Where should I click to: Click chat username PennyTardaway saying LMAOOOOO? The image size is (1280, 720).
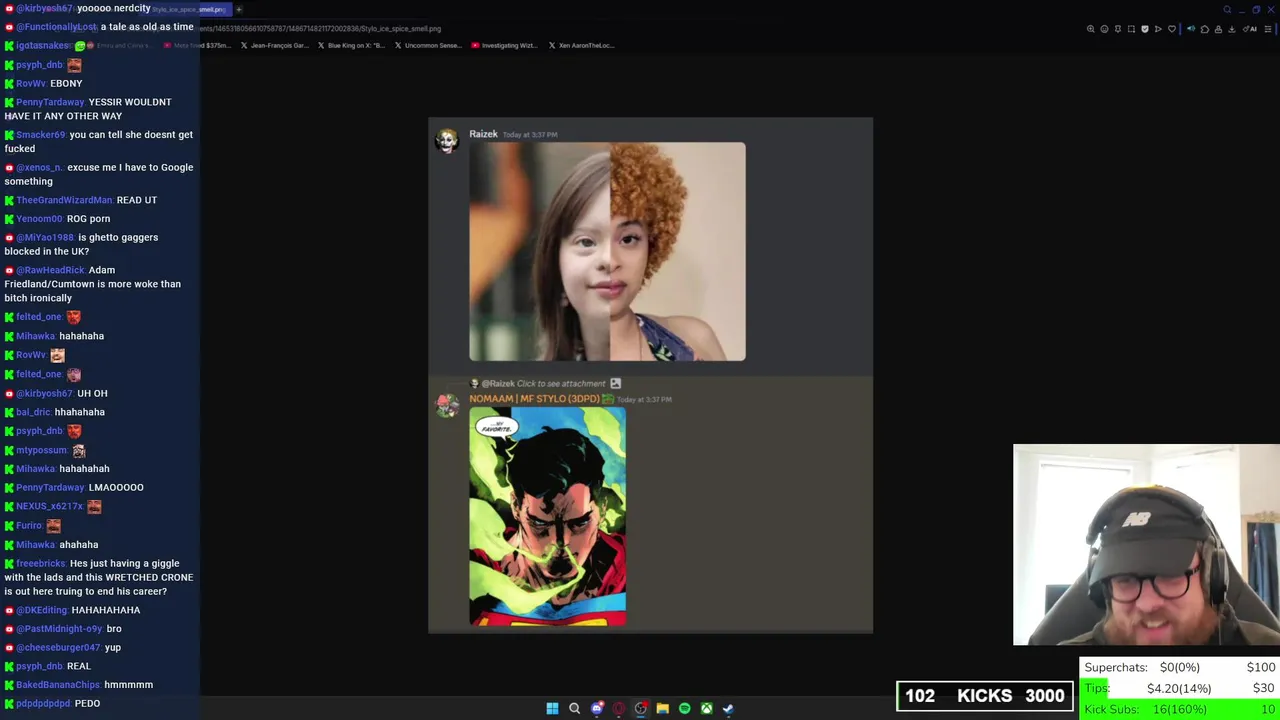pyautogui.click(x=50, y=487)
